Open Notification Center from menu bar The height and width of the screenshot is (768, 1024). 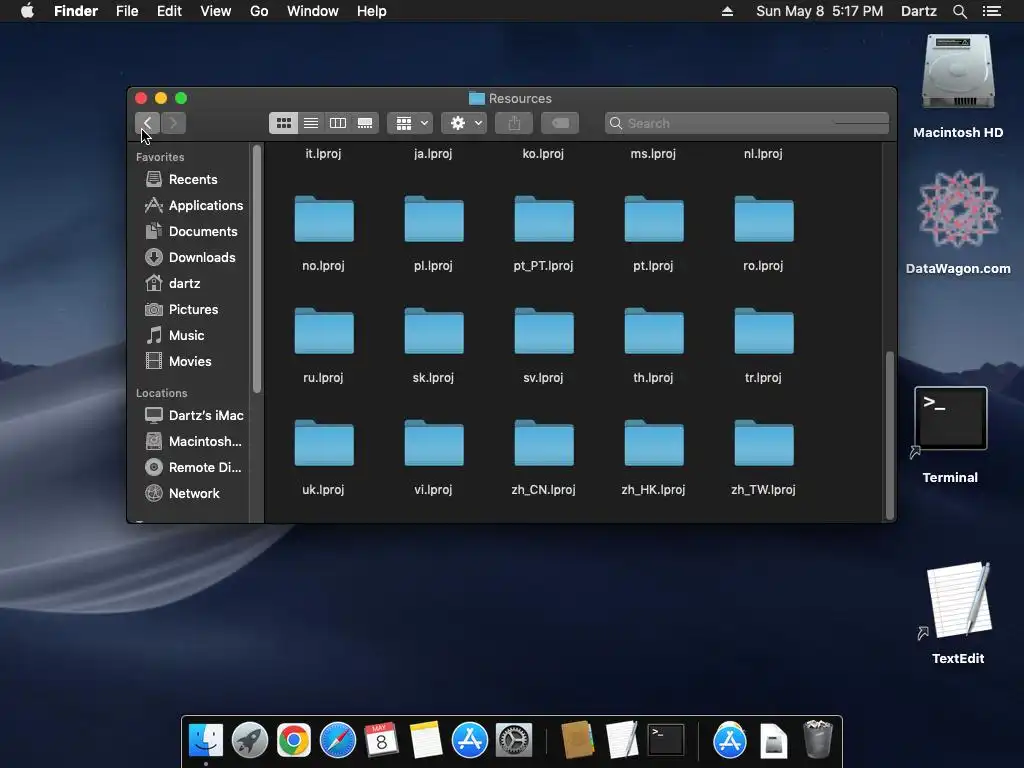click(x=992, y=11)
